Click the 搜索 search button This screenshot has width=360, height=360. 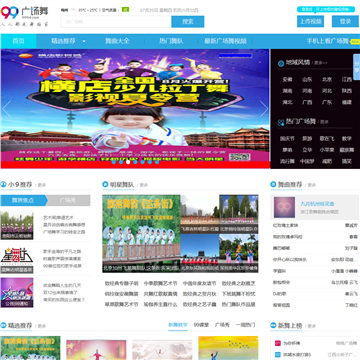tap(188, 22)
